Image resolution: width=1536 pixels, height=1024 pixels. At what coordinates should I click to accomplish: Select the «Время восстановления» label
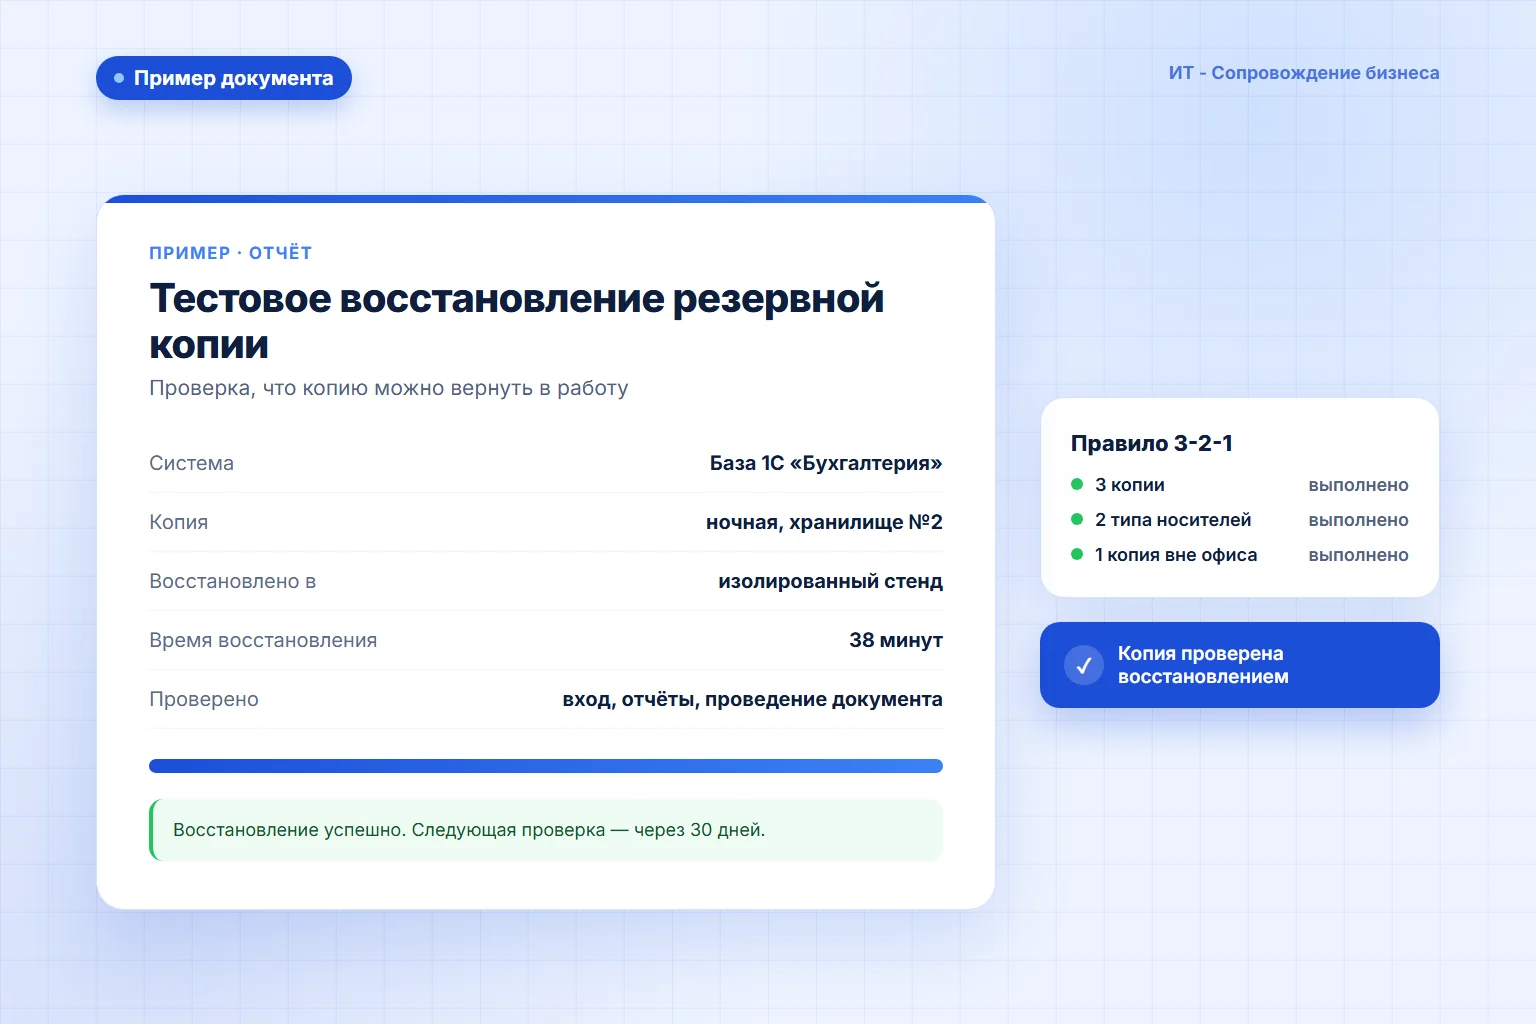263,640
